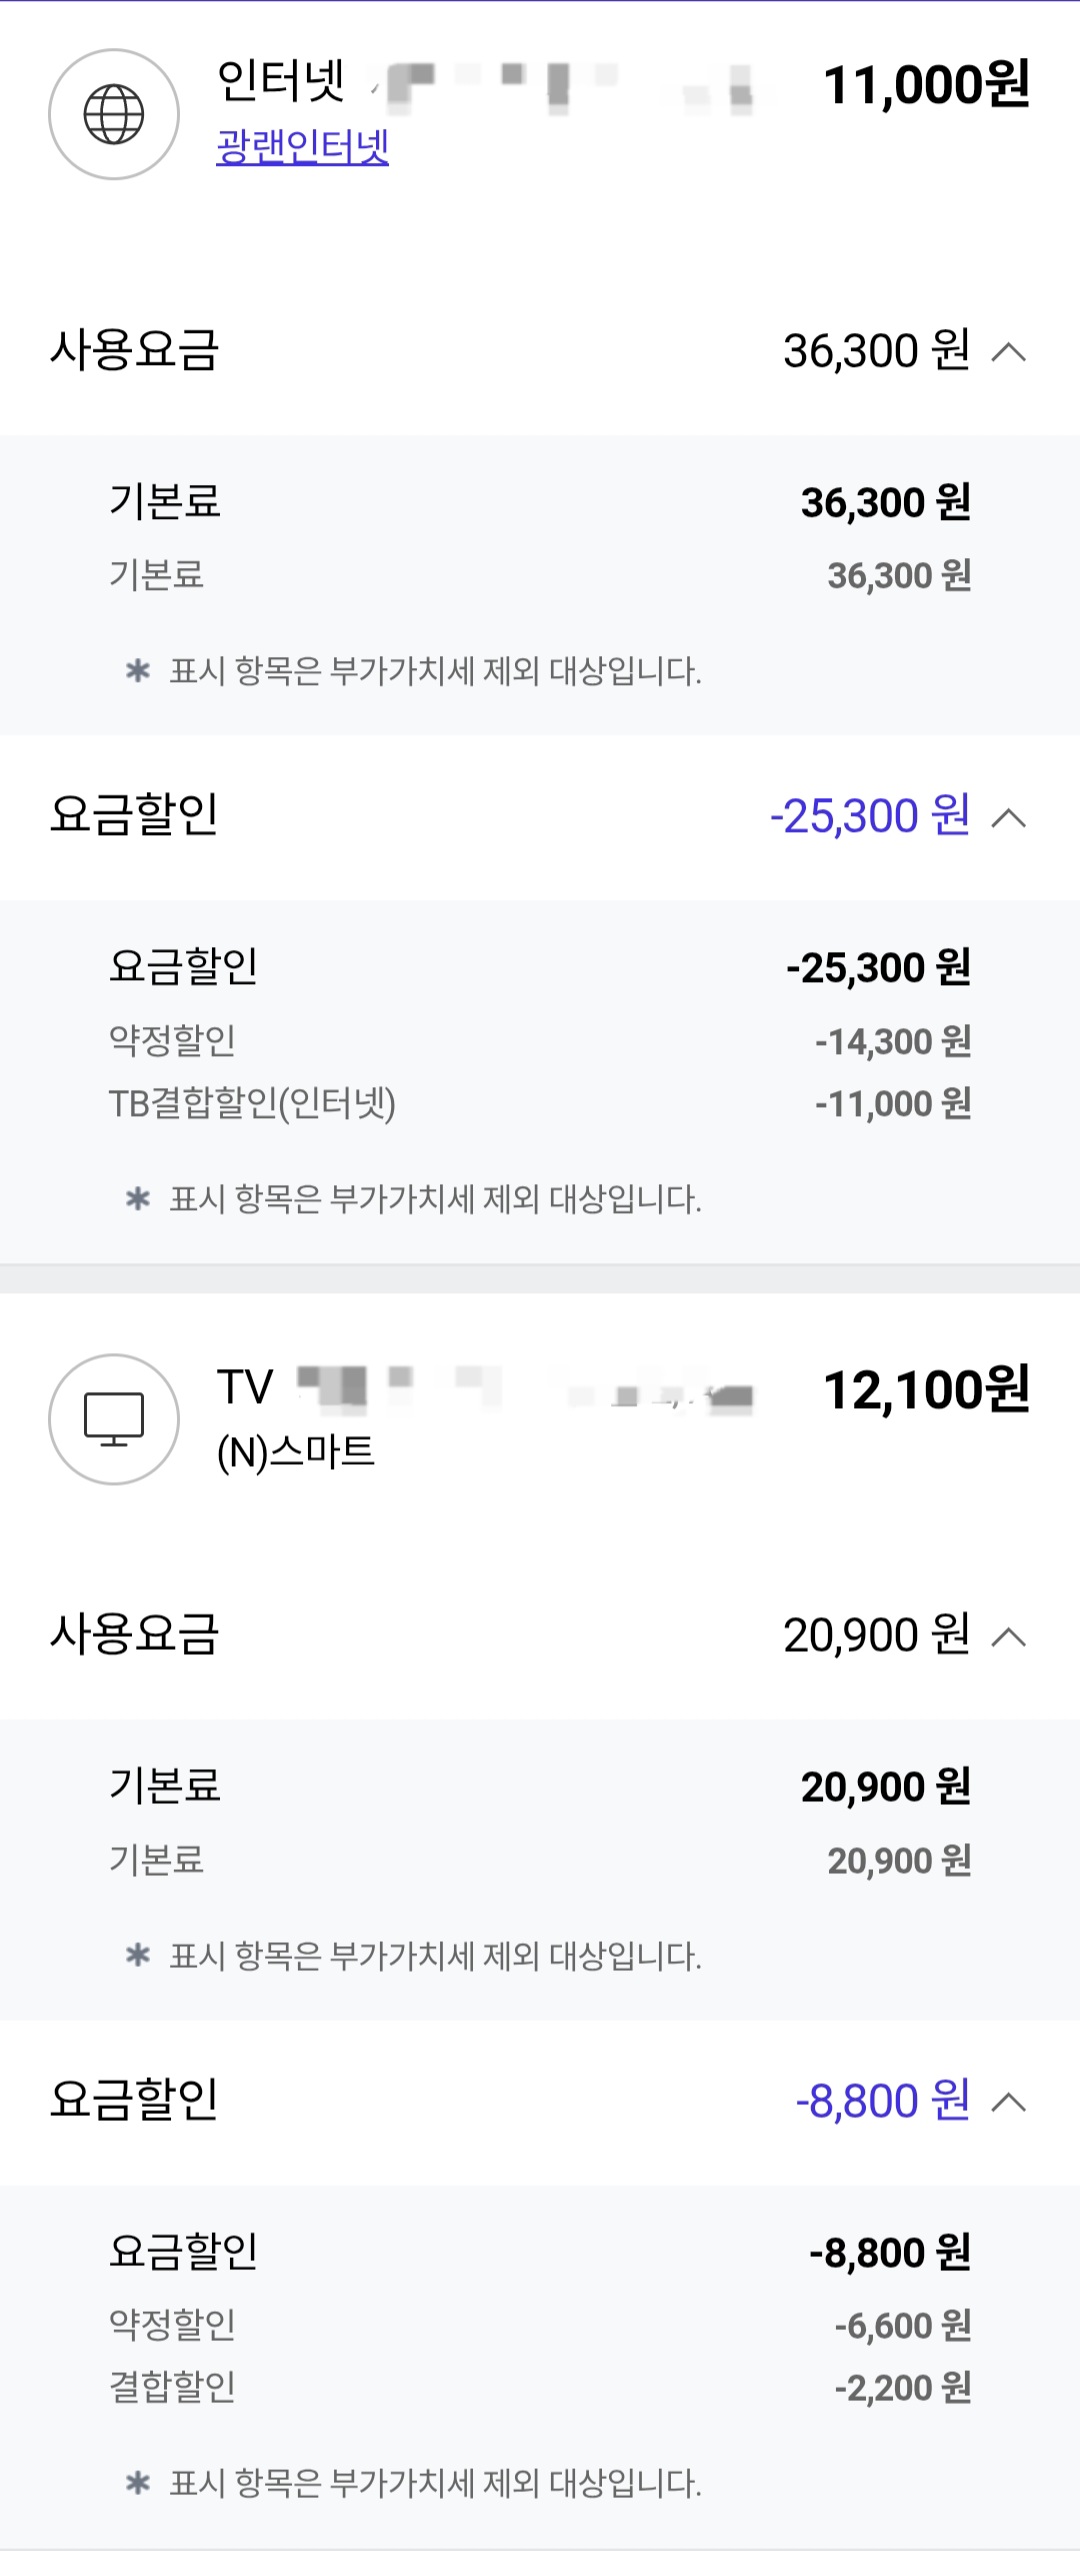This screenshot has height=2551, width=1080.
Task: Select the (N)스마트 plan label
Action: click(x=296, y=1452)
